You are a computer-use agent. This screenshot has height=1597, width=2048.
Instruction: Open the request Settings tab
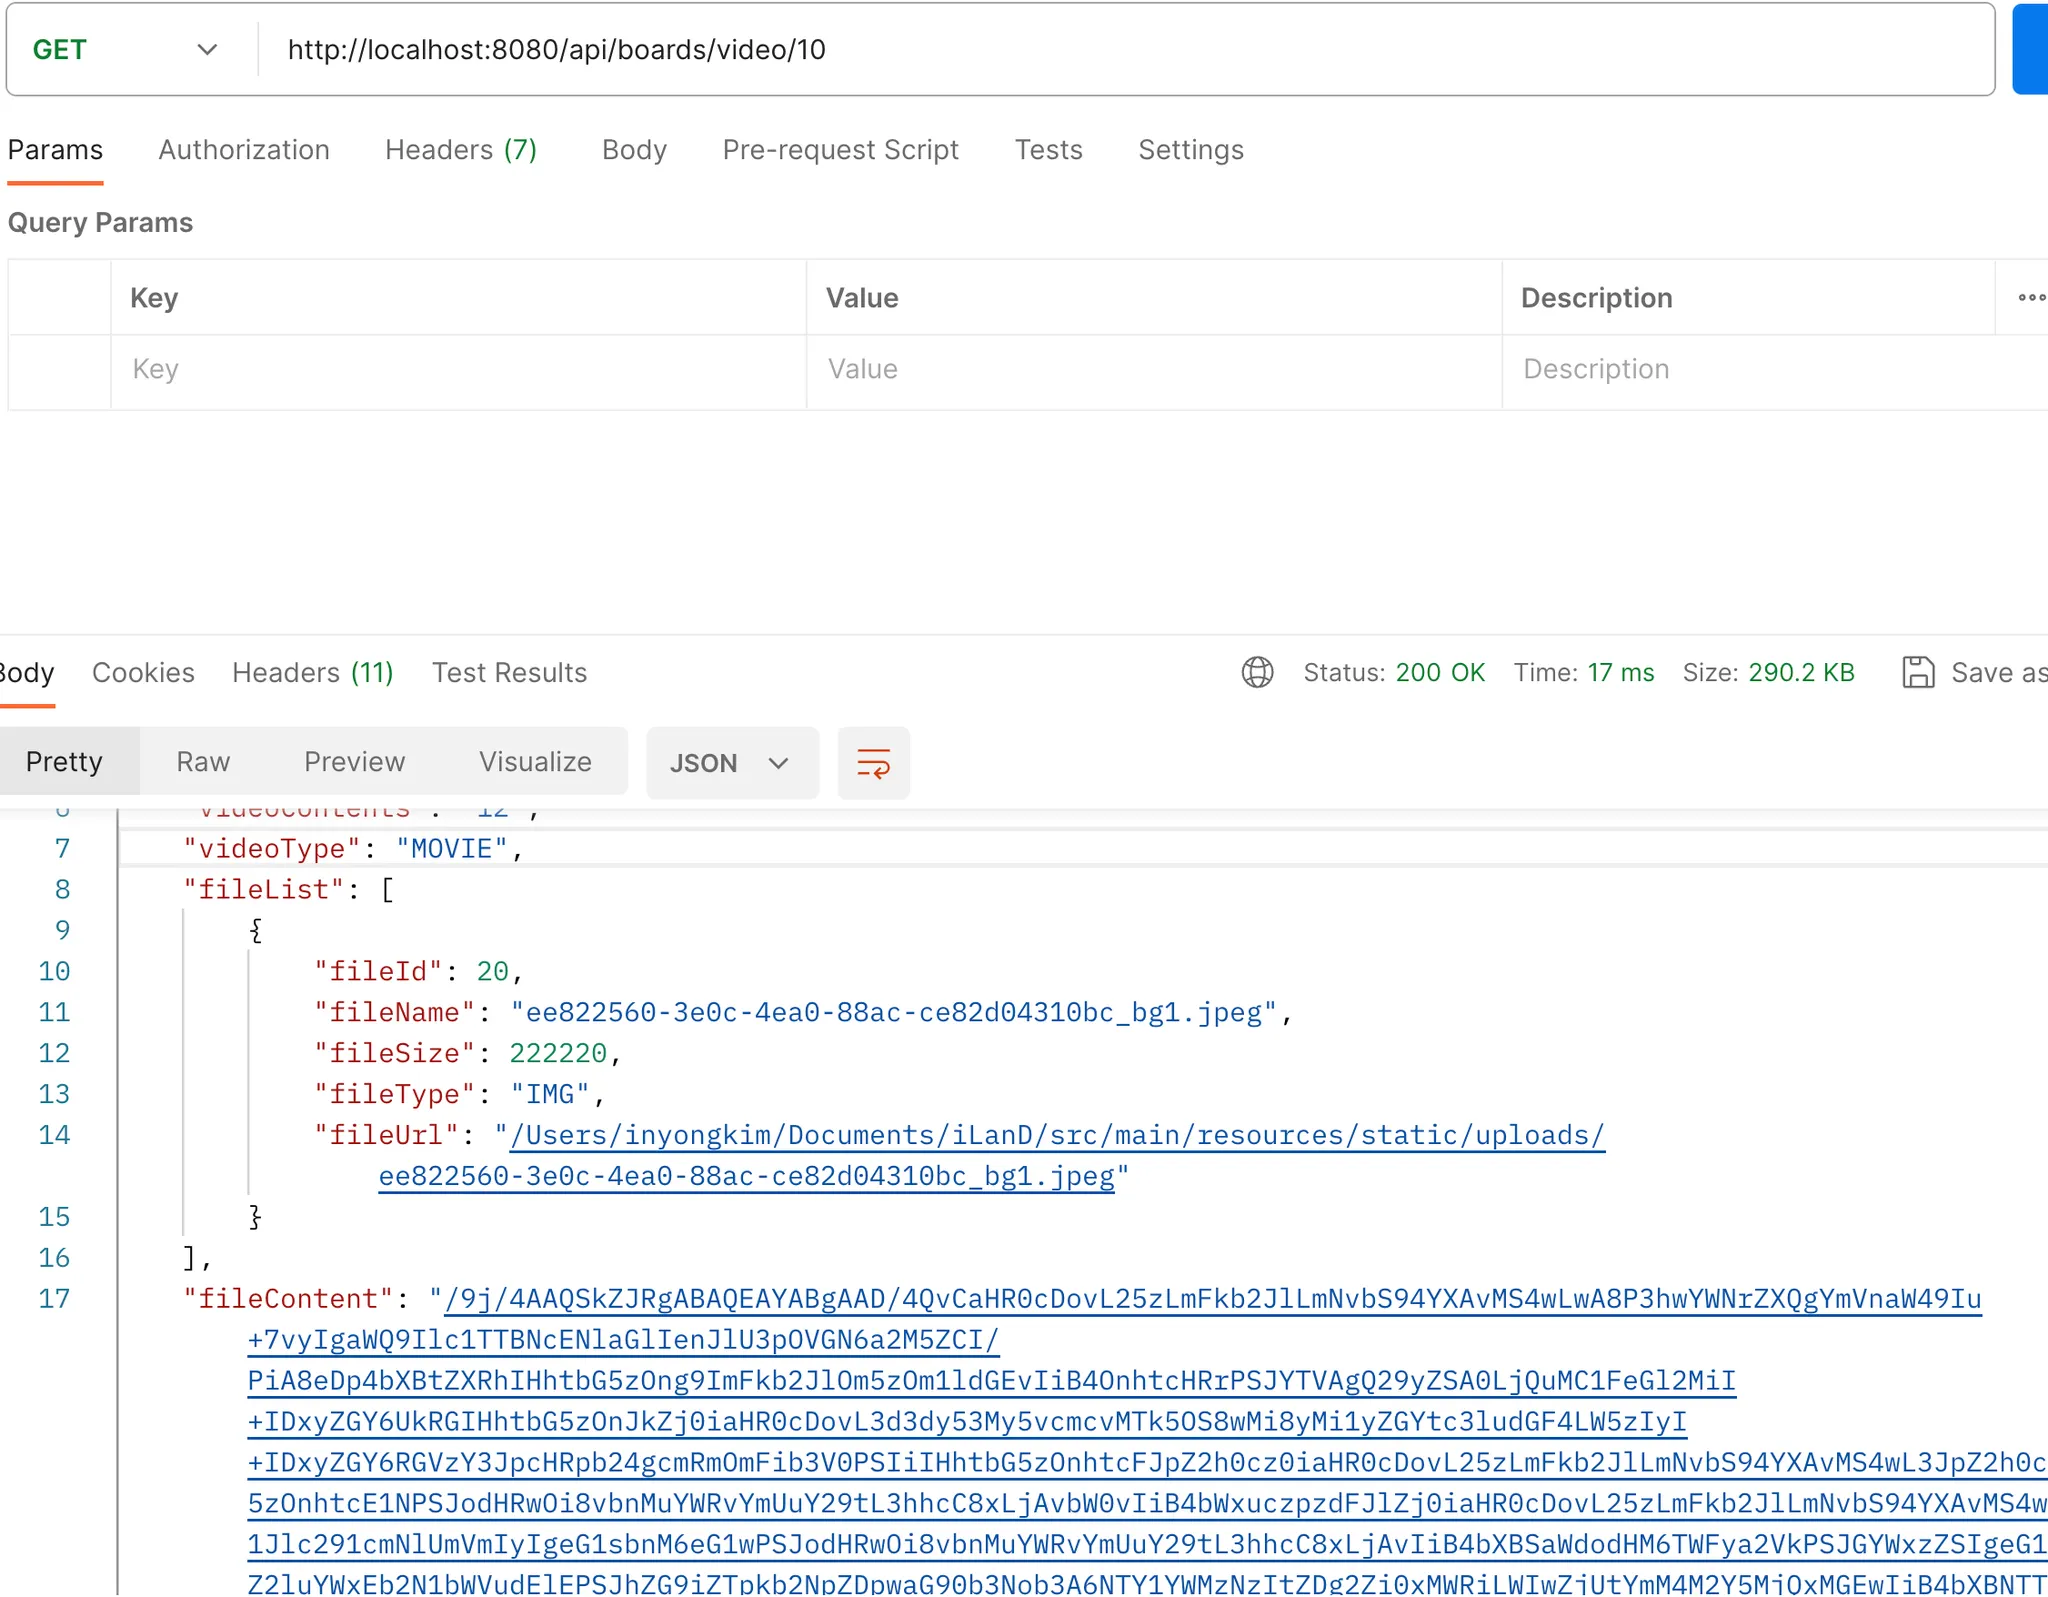[1190, 150]
